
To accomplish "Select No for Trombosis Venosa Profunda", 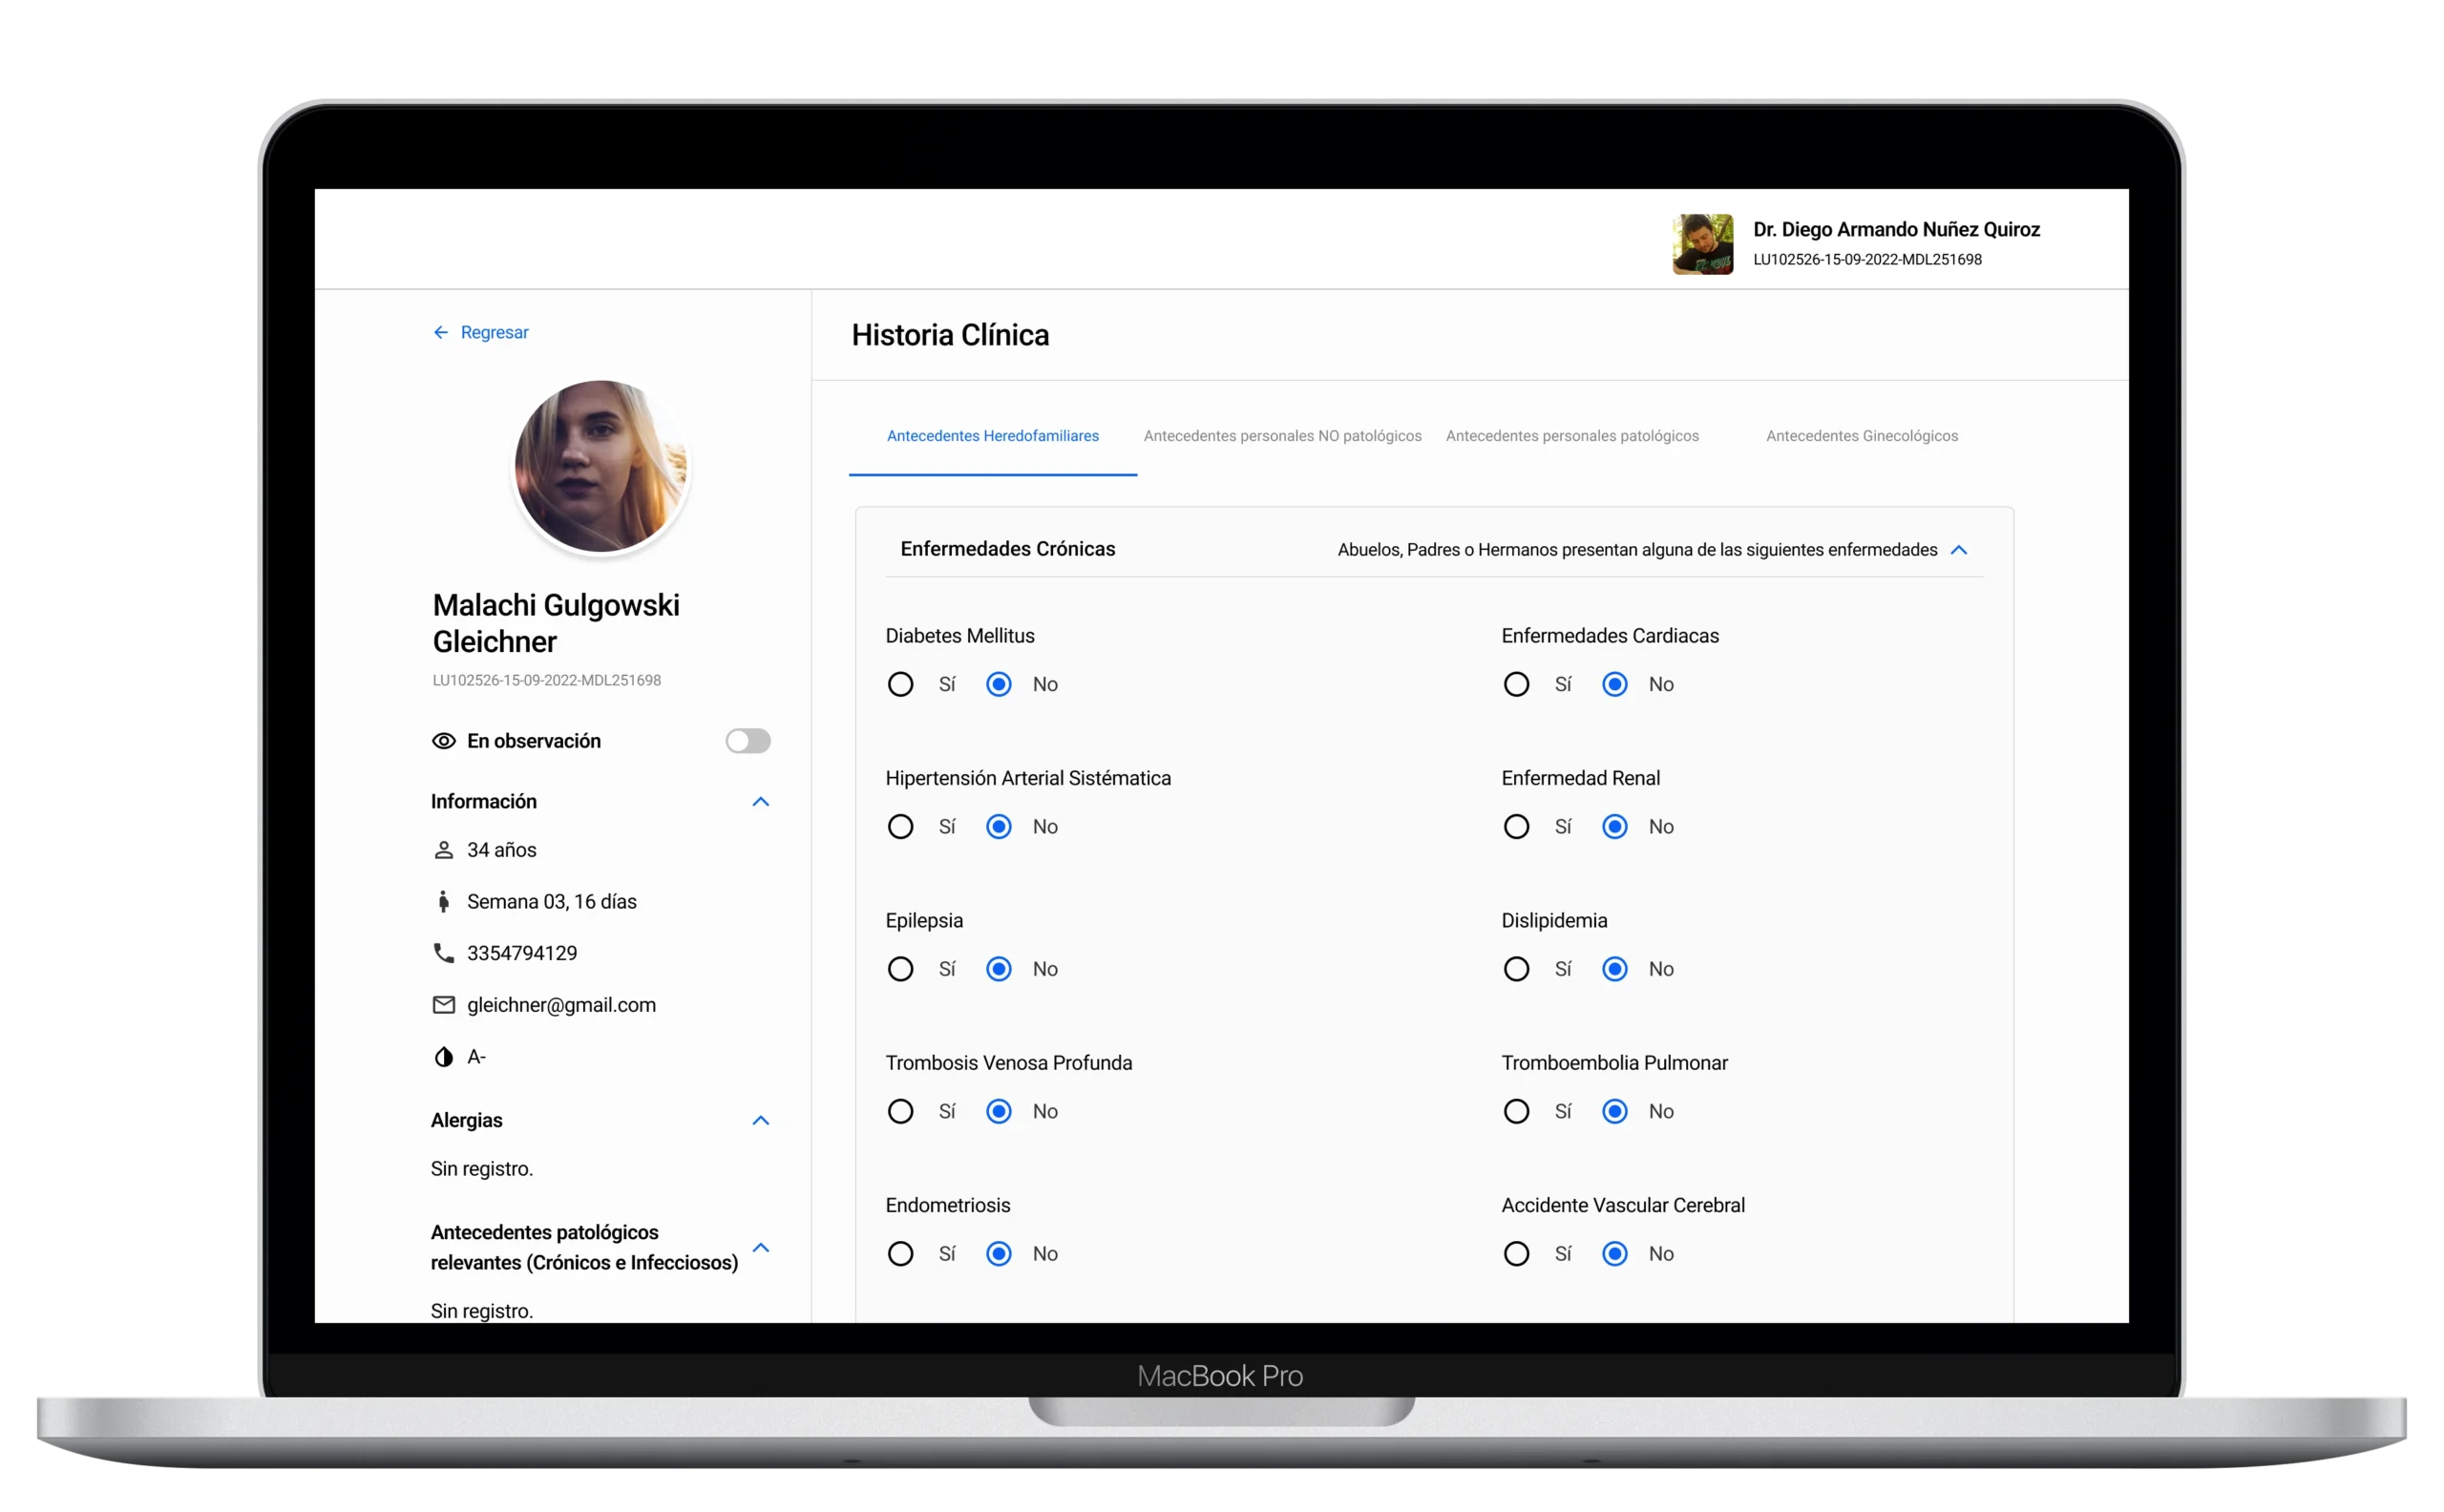I will (x=998, y=1111).
